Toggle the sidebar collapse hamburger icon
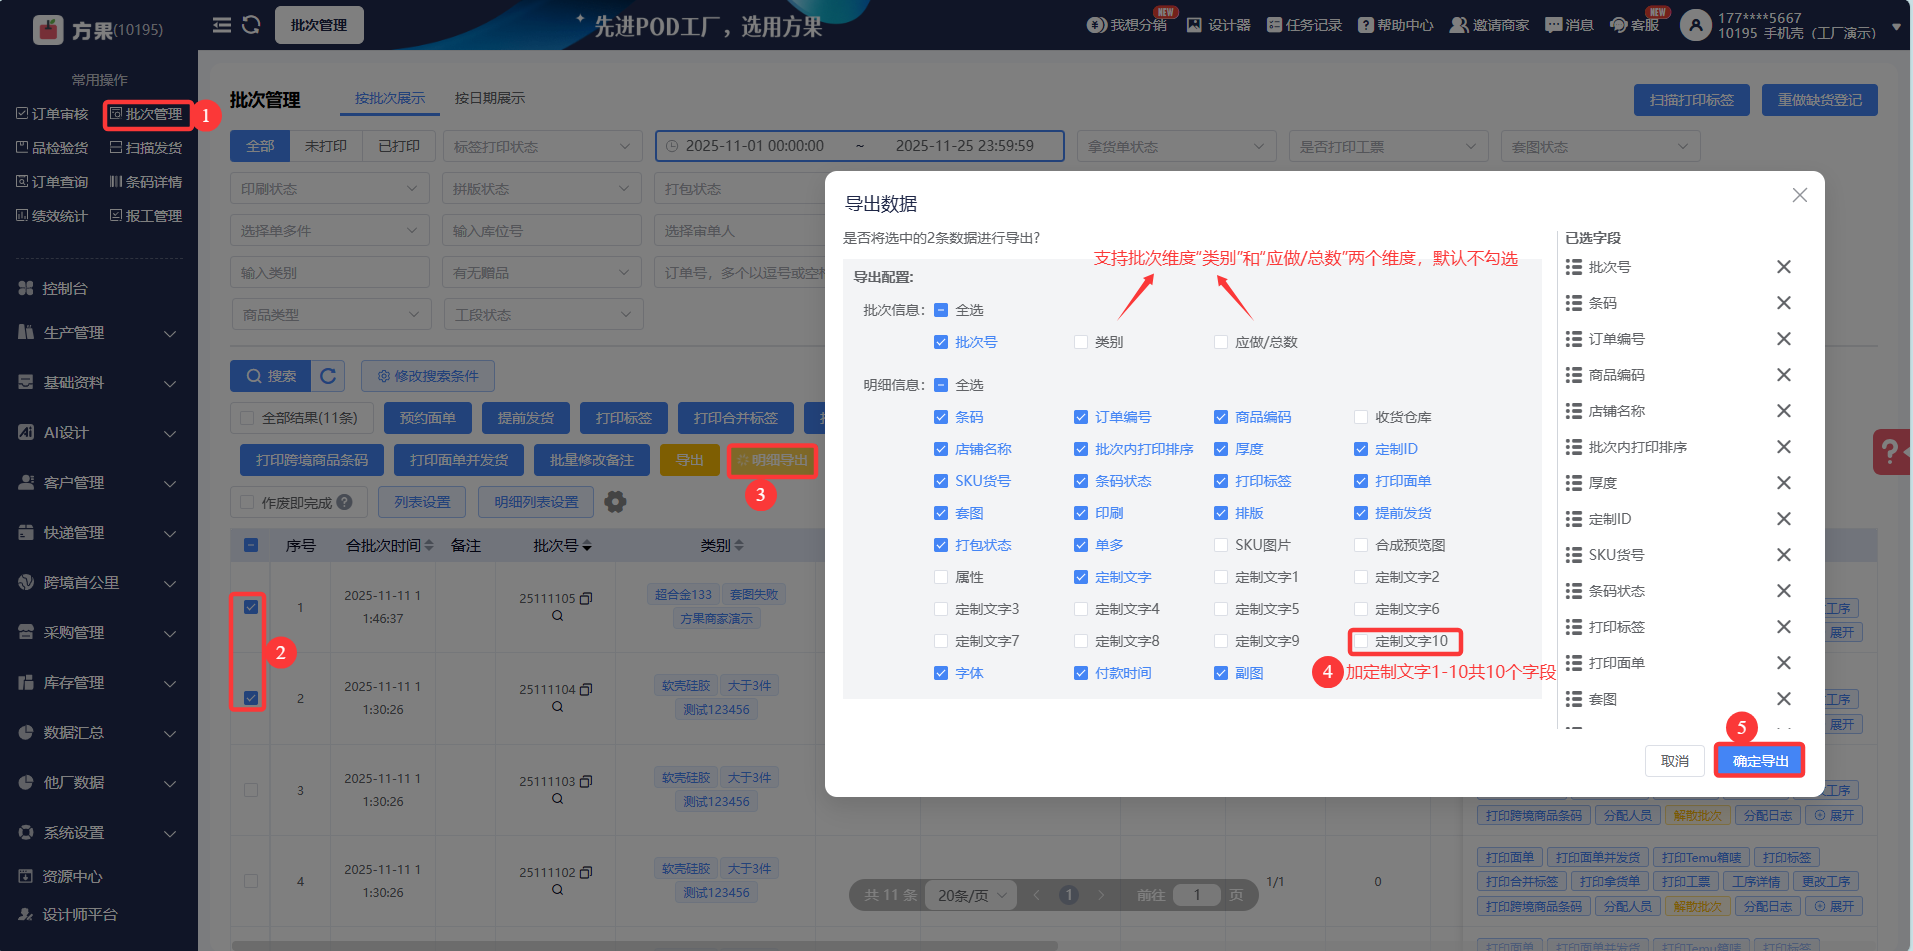 (222, 25)
